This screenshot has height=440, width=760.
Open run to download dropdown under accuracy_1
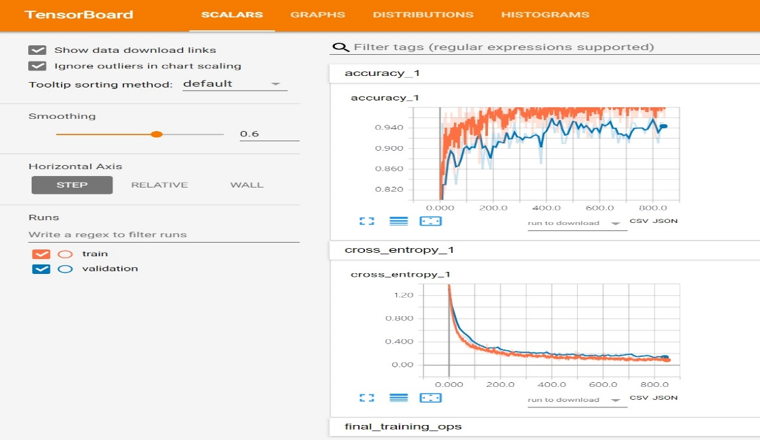click(573, 223)
